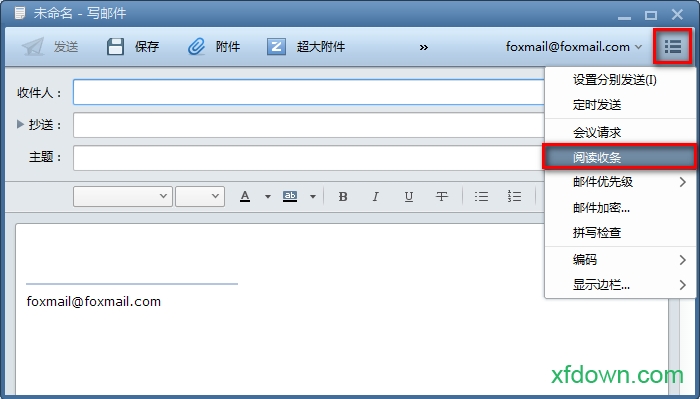
Task: Open 邮件优先级 priority submenu
Action: click(620, 182)
